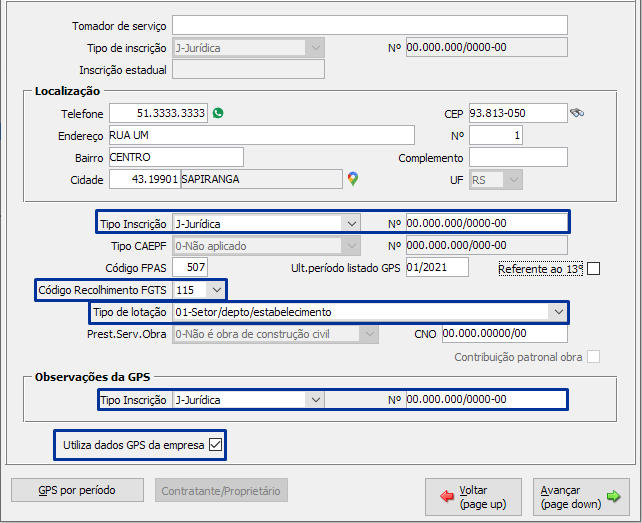Click the Bairro field containing CENTRO
The height and width of the screenshot is (523, 642).
coord(176,157)
